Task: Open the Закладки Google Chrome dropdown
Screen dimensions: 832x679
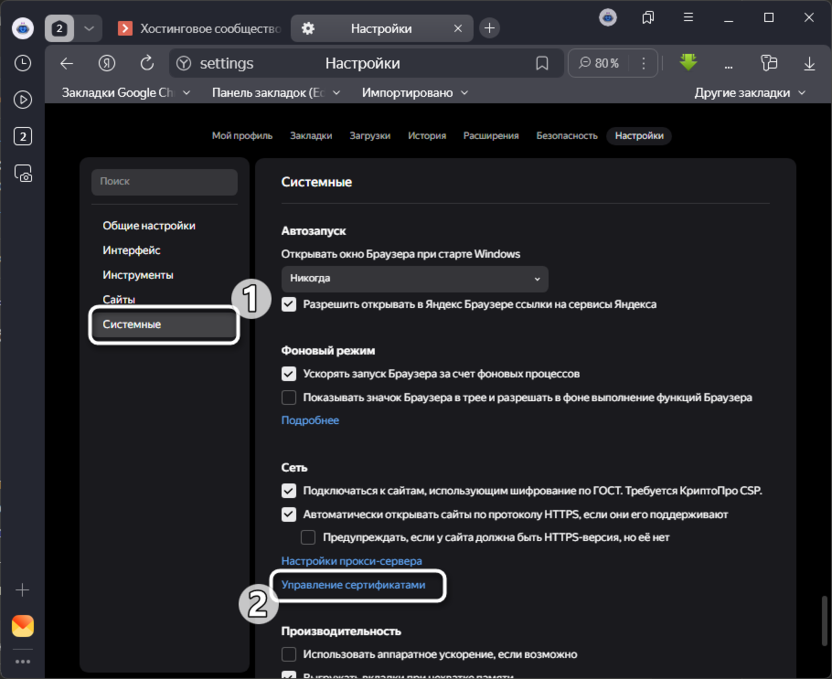Action: (x=119, y=91)
